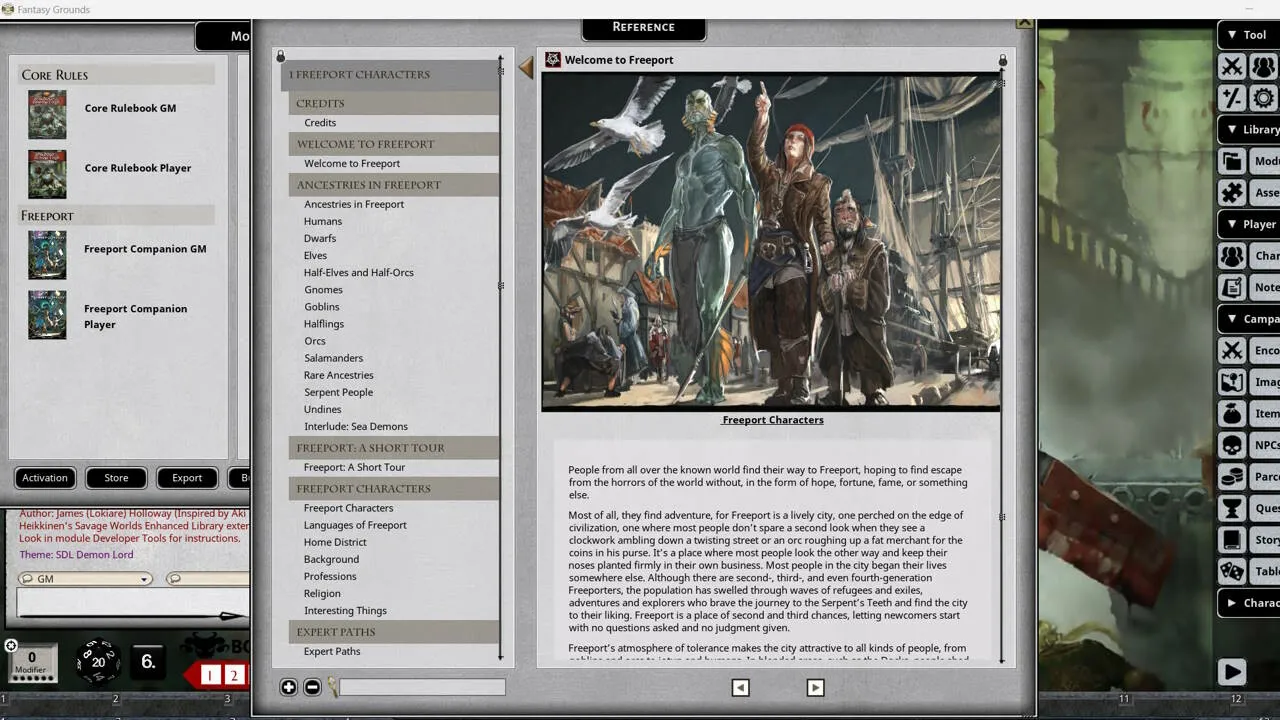Hide the index with the left arrow
This screenshot has height=720, width=1280.
click(526, 68)
